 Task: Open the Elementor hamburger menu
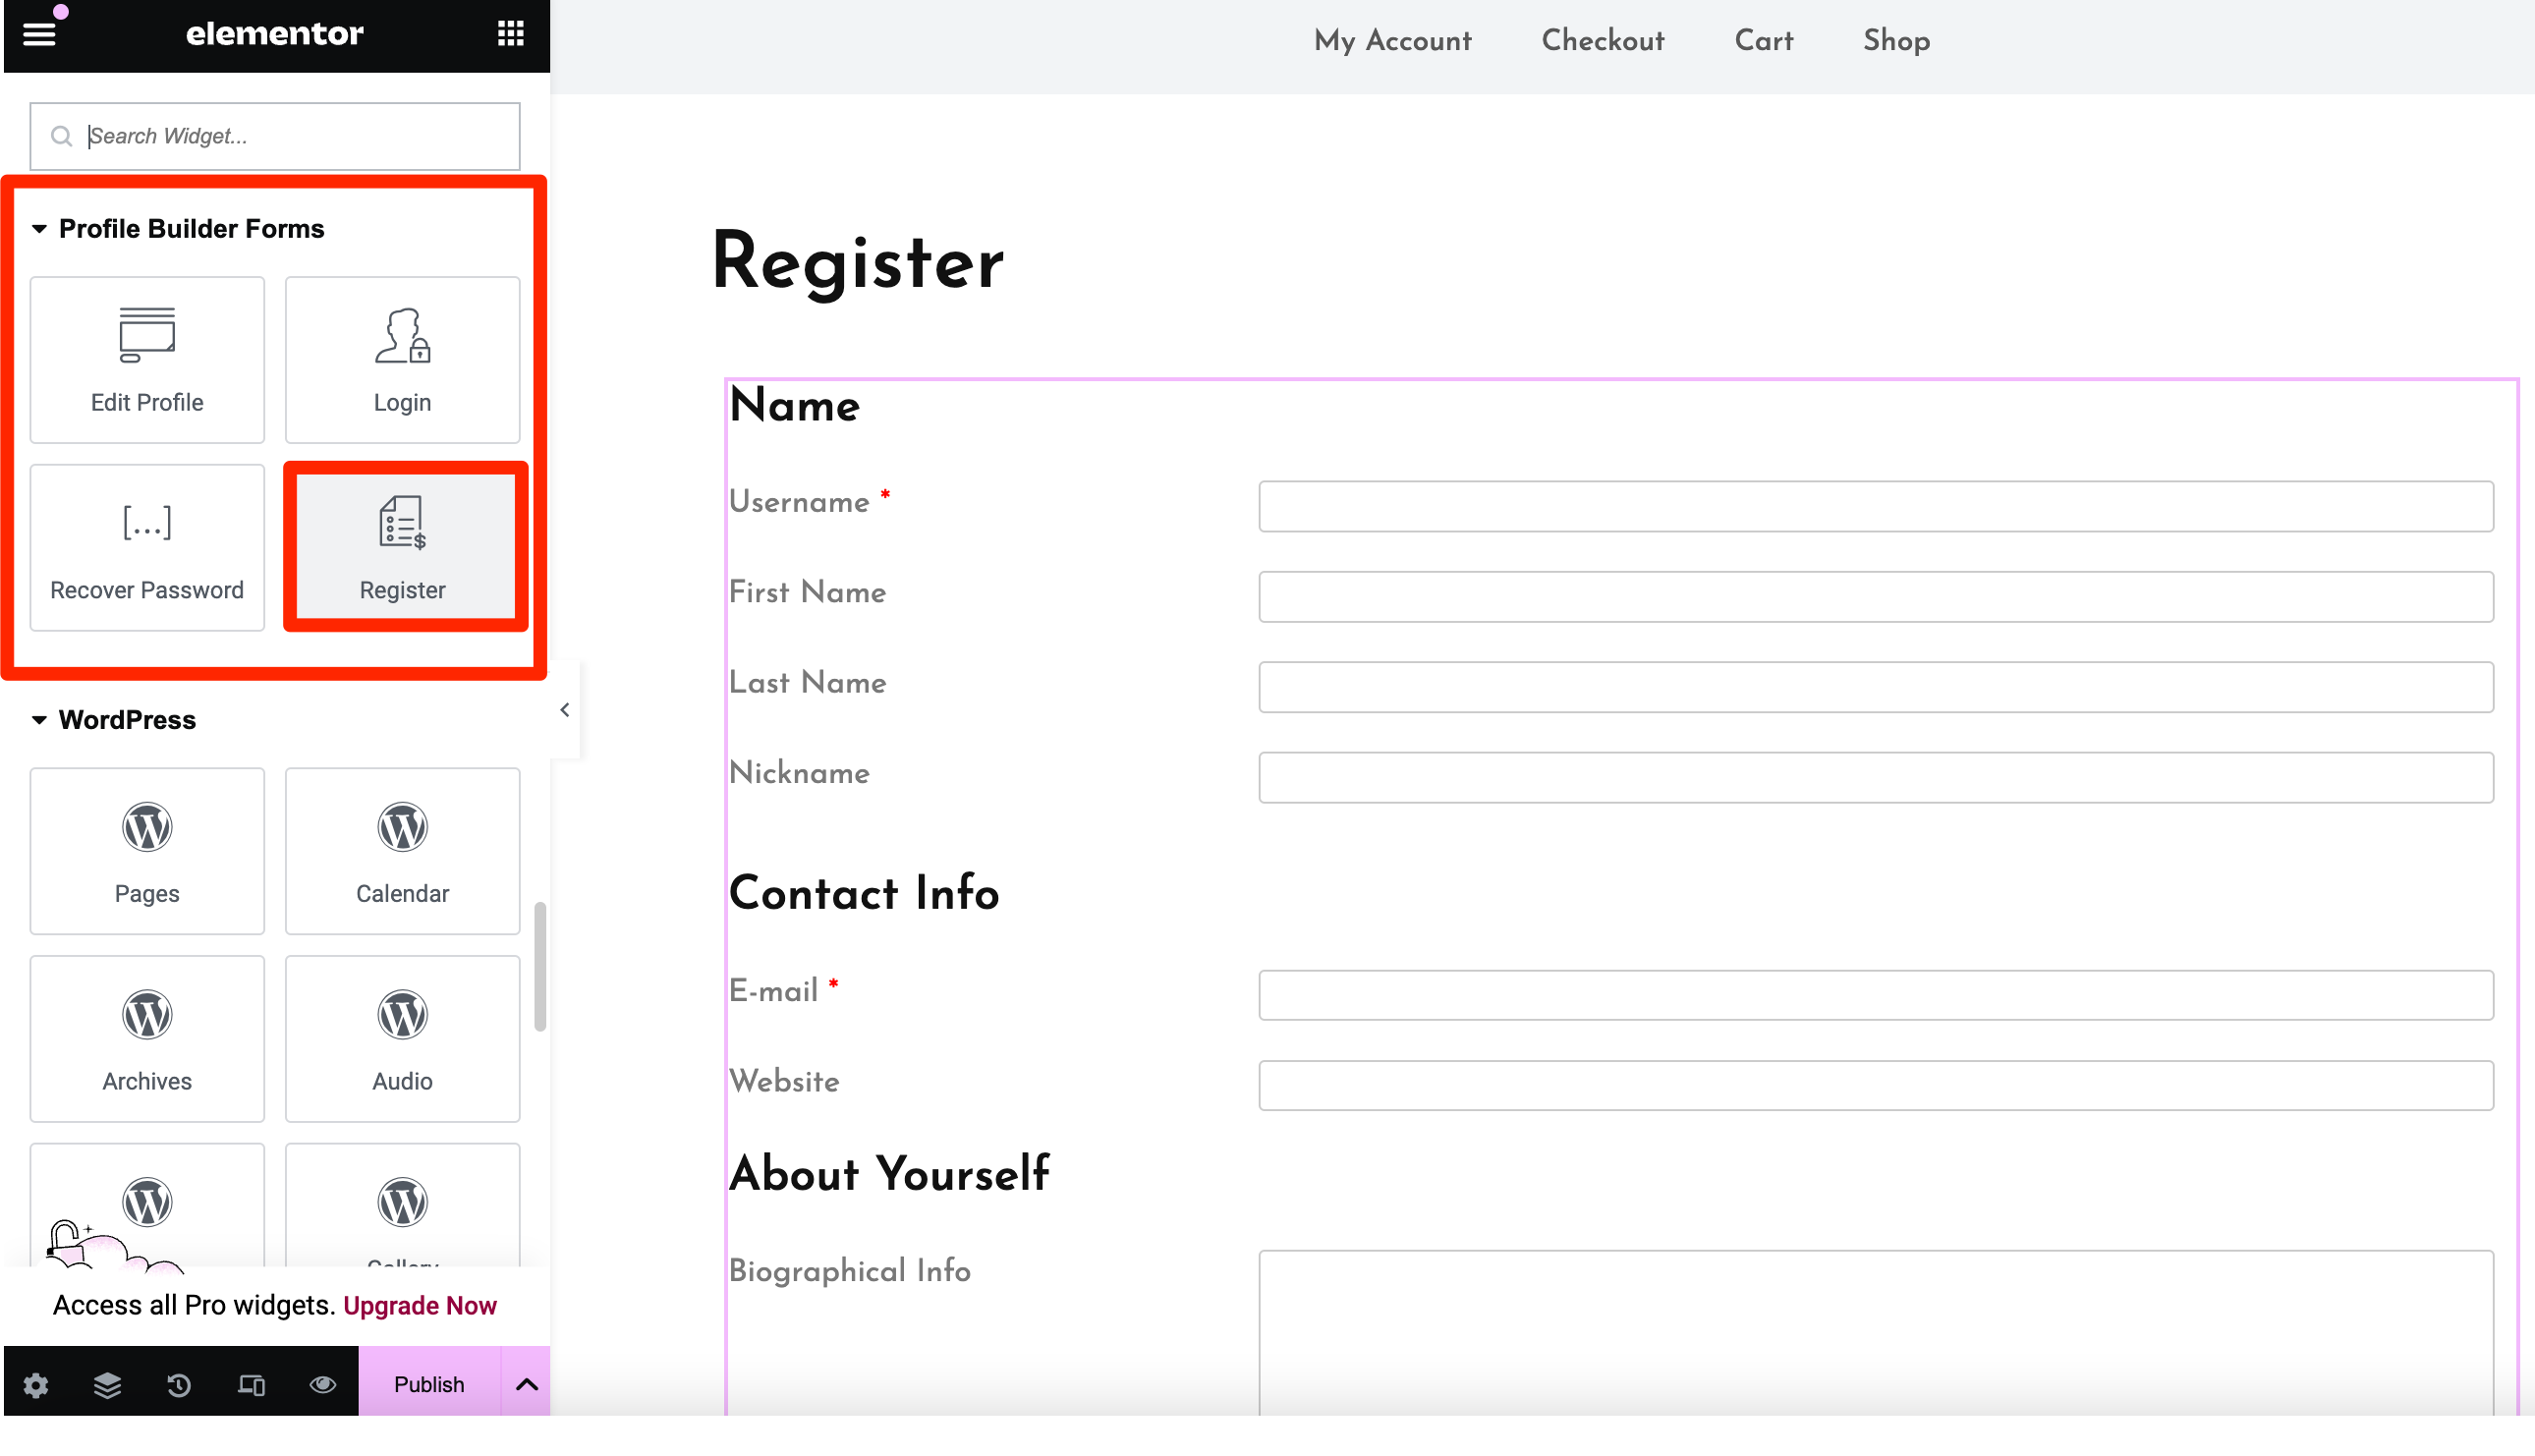[39, 34]
